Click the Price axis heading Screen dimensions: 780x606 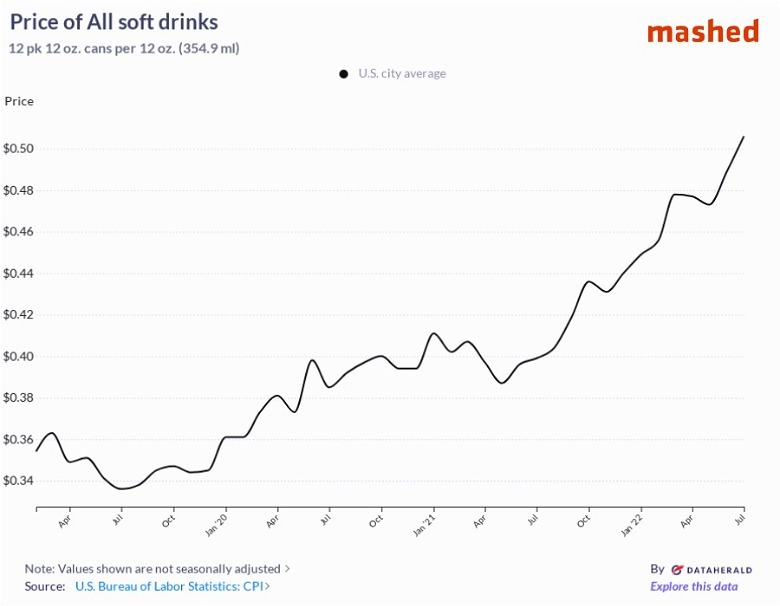pos(19,101)
